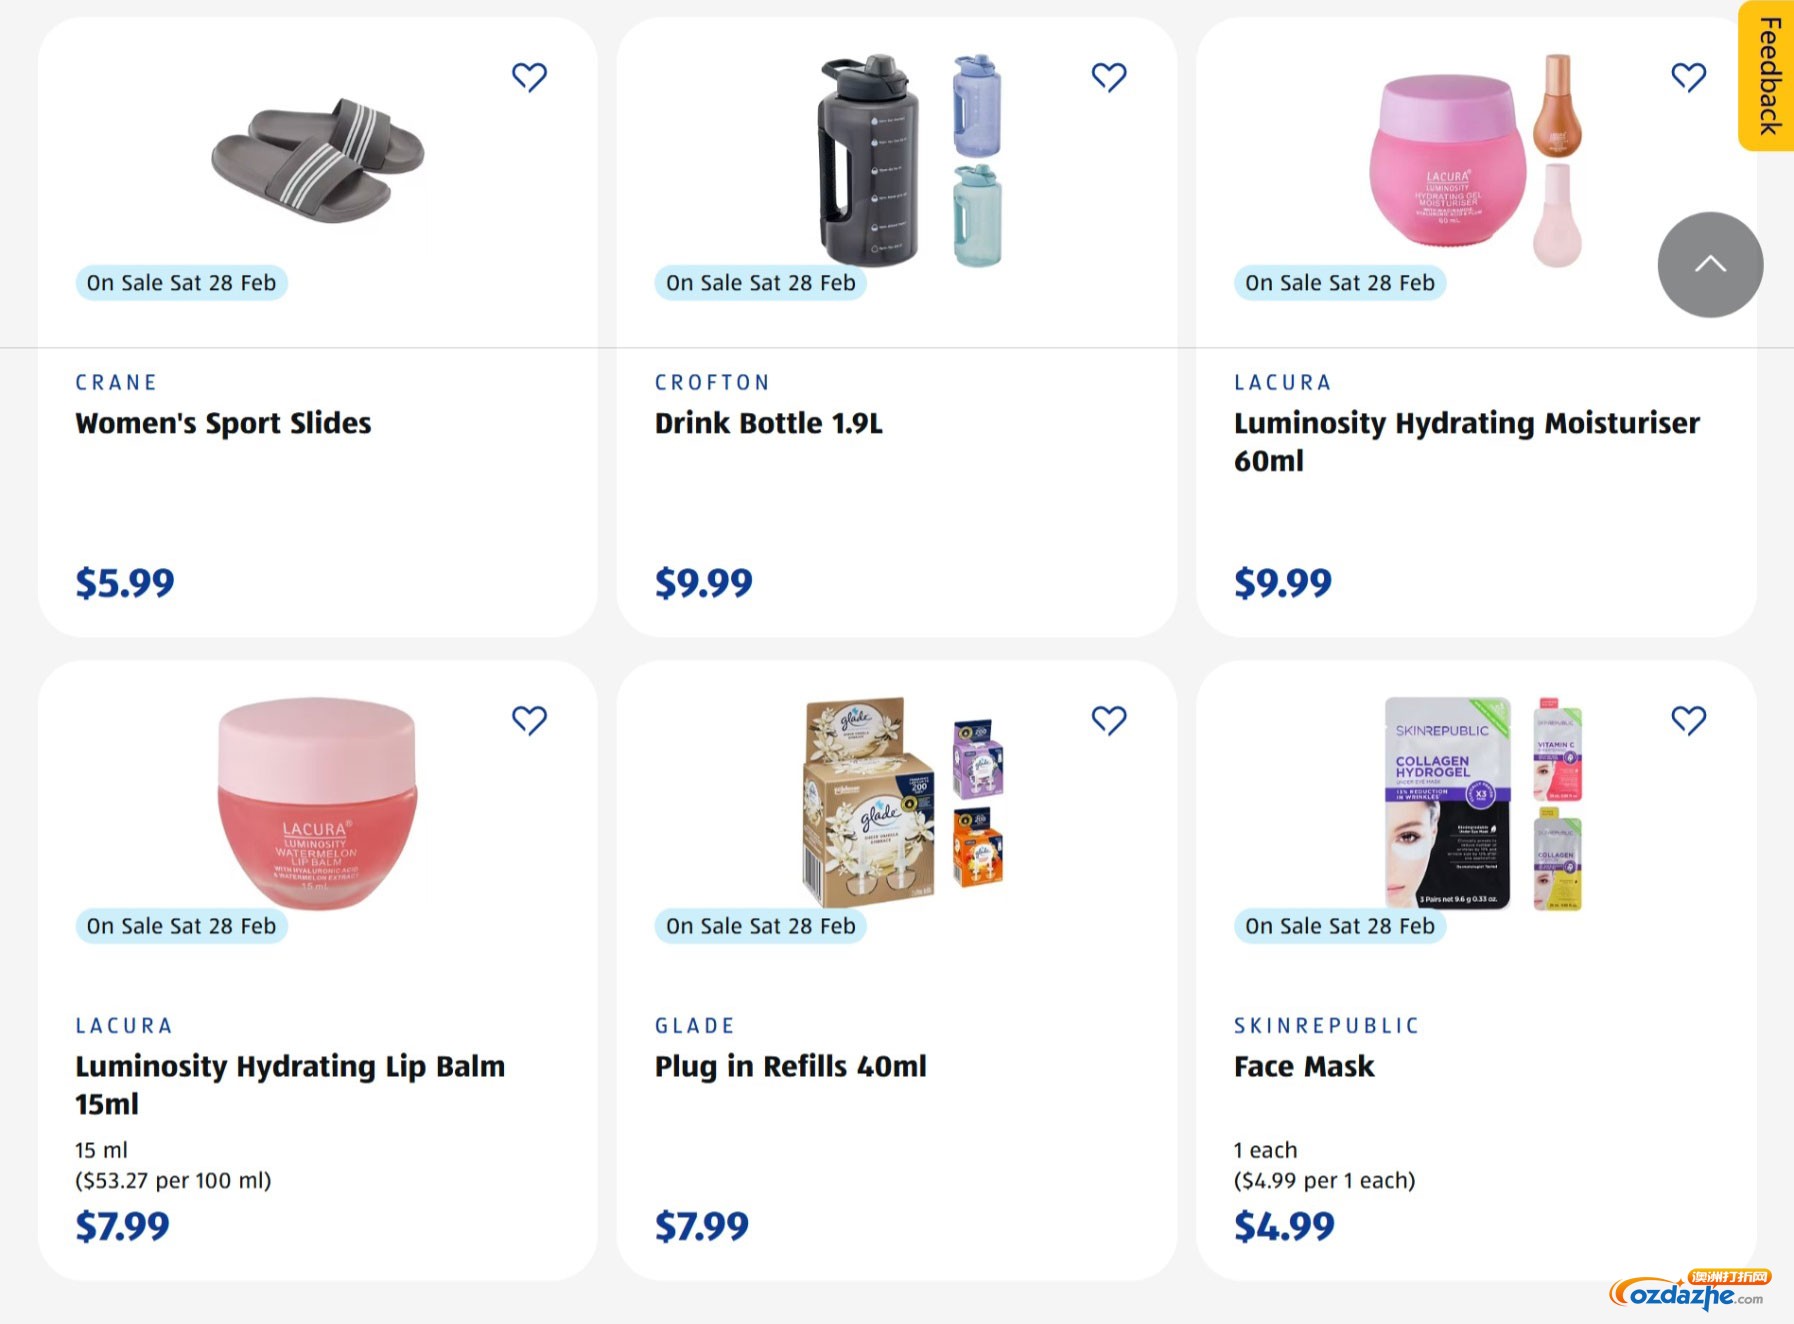Toggle heart on Luminosity Hydrating Moisturiser
The width and height of the screenshot is (1794, 1324).
coord(1688,77)
